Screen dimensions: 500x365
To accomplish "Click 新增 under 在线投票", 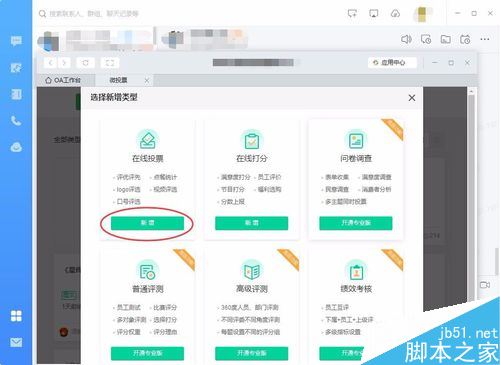I will point(147,223).
